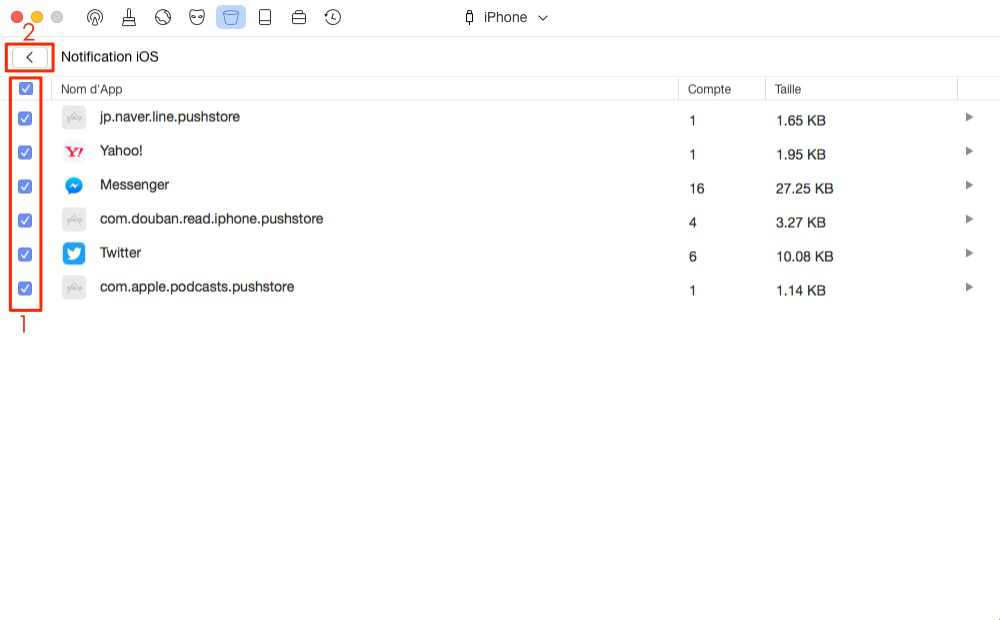Click the Messenger app icon
1000x620 pixels.
coord(74,186)
